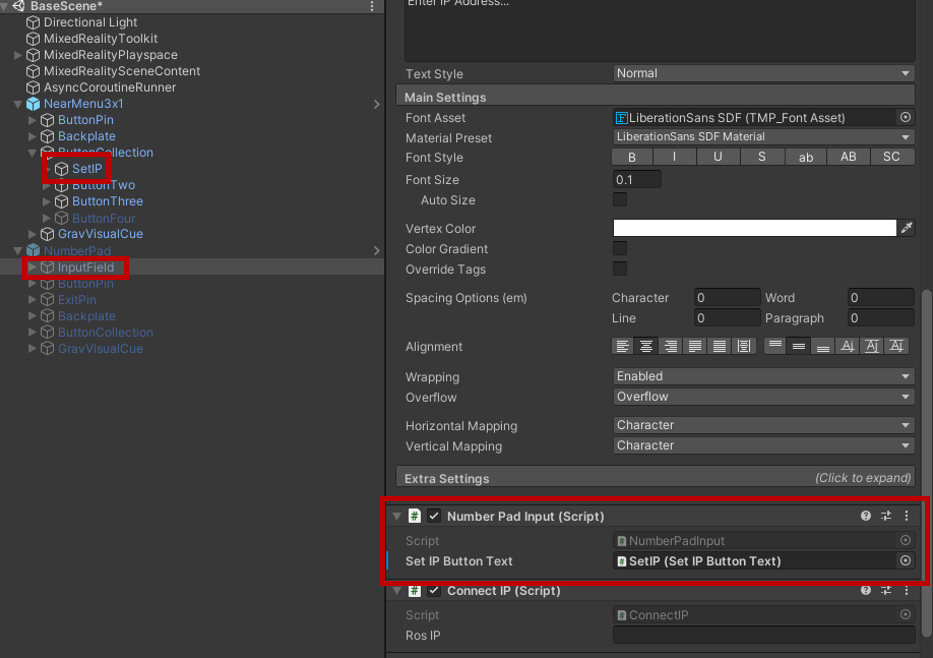933x658 pixels.
Task: Click the white Vertex Color swatch
Action: (x=756, y=227)
